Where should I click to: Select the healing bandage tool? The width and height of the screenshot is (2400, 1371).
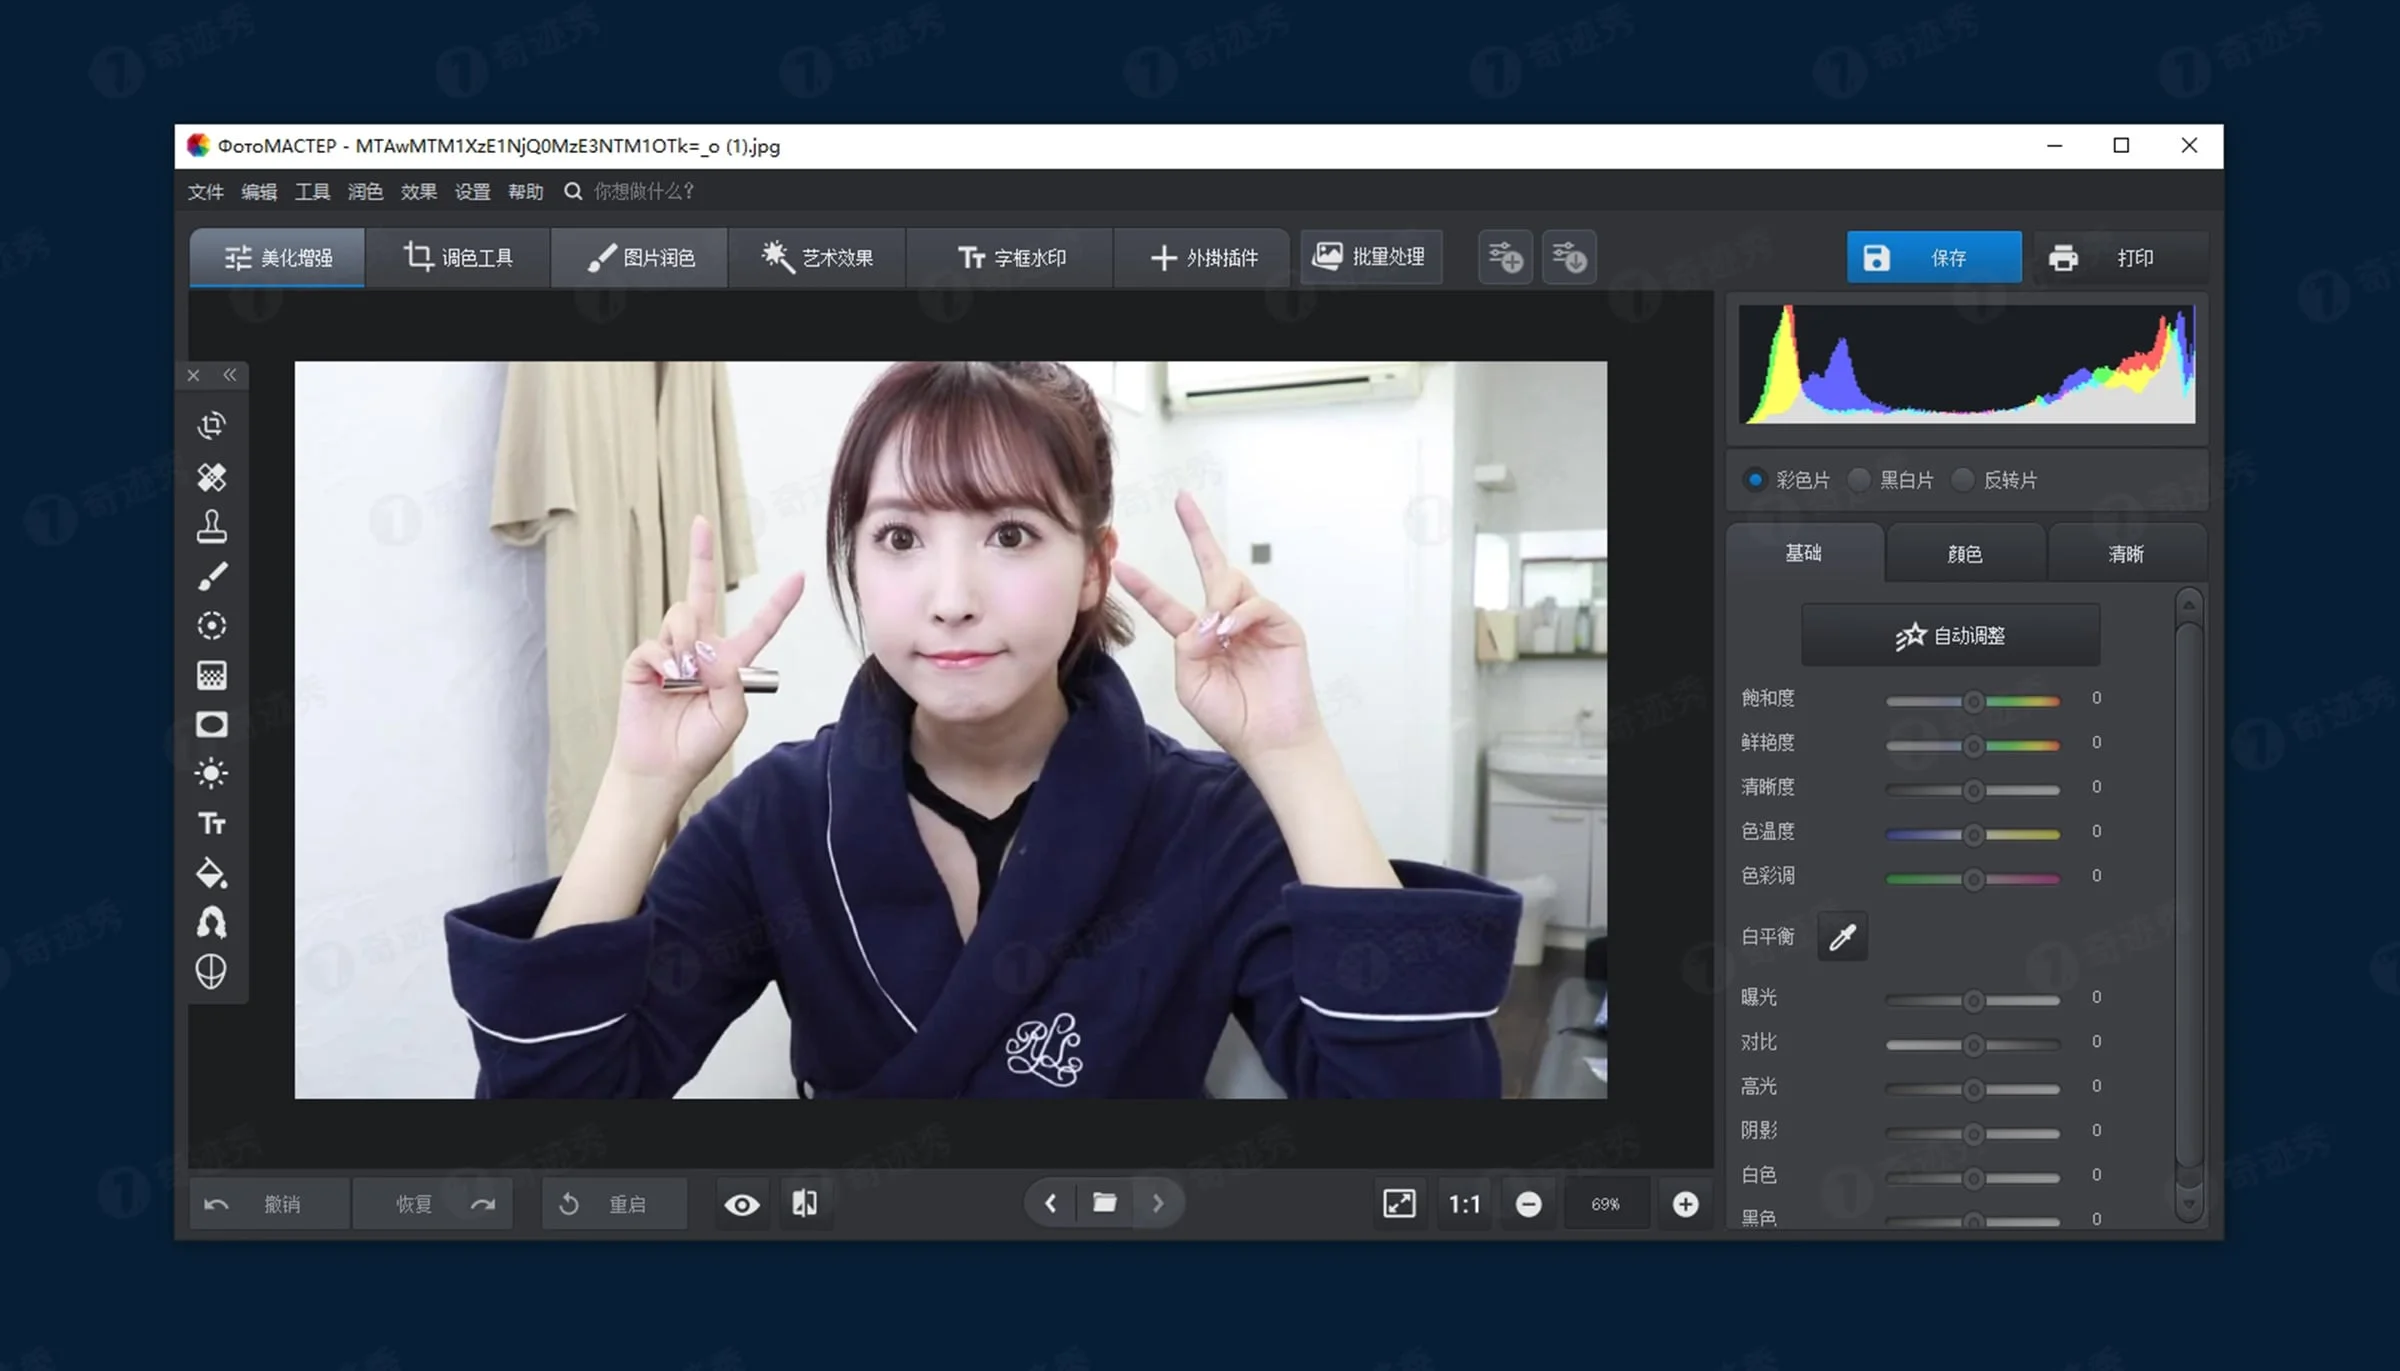[211, 477]
